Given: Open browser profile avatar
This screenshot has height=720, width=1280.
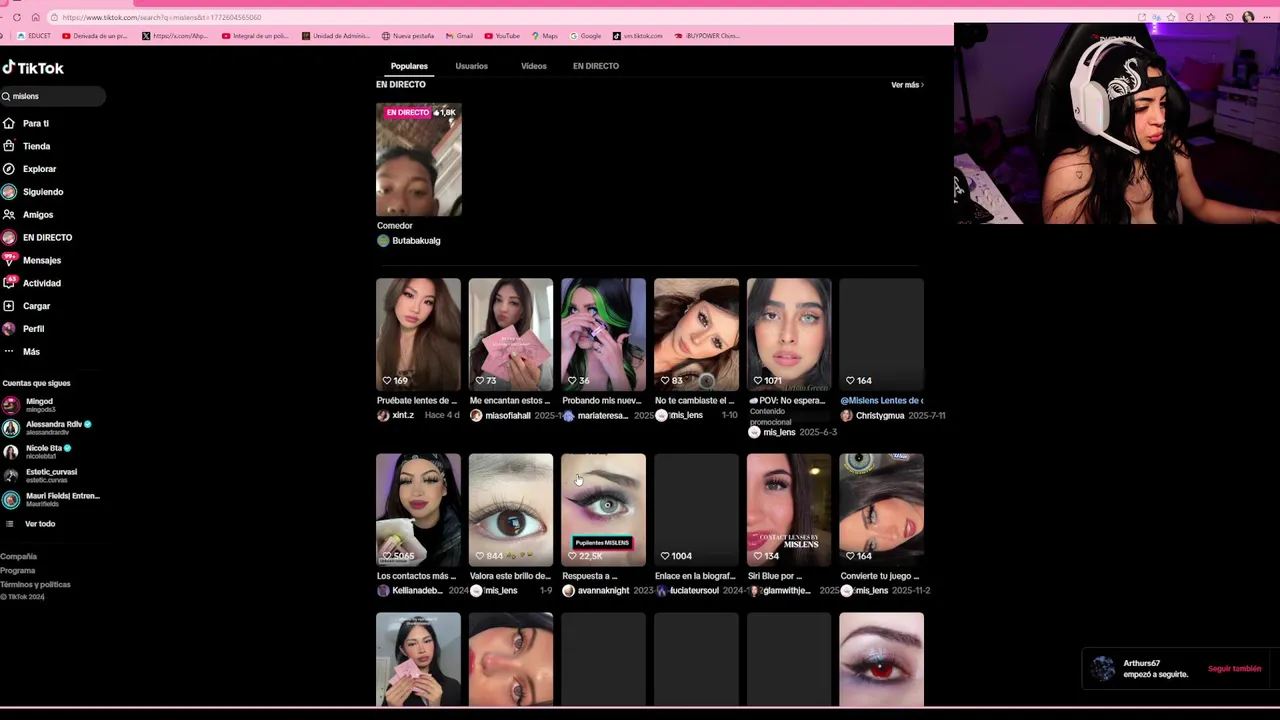Looking at the screenshot, I should pos(1248,17).
